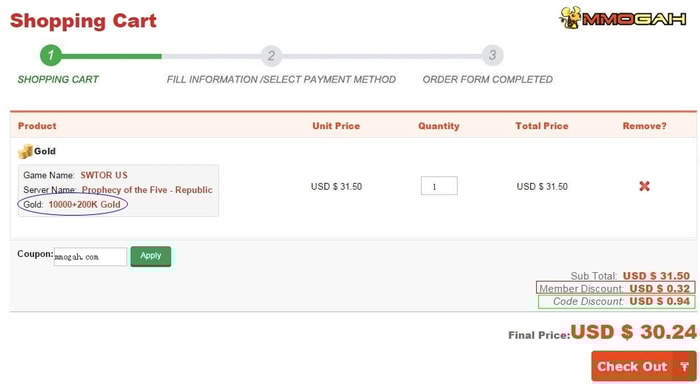Select step 1 green circle
The image size is (700, 384).
point(51,55)
